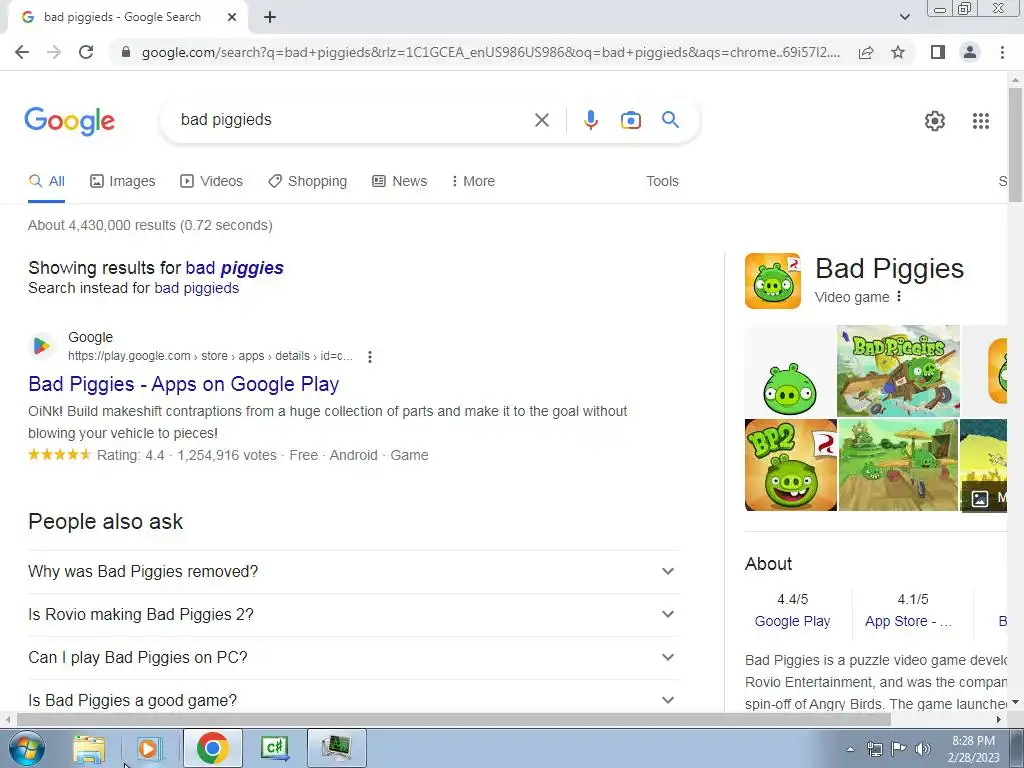Open Chrome three-dot menu

tap(1002, 52)
